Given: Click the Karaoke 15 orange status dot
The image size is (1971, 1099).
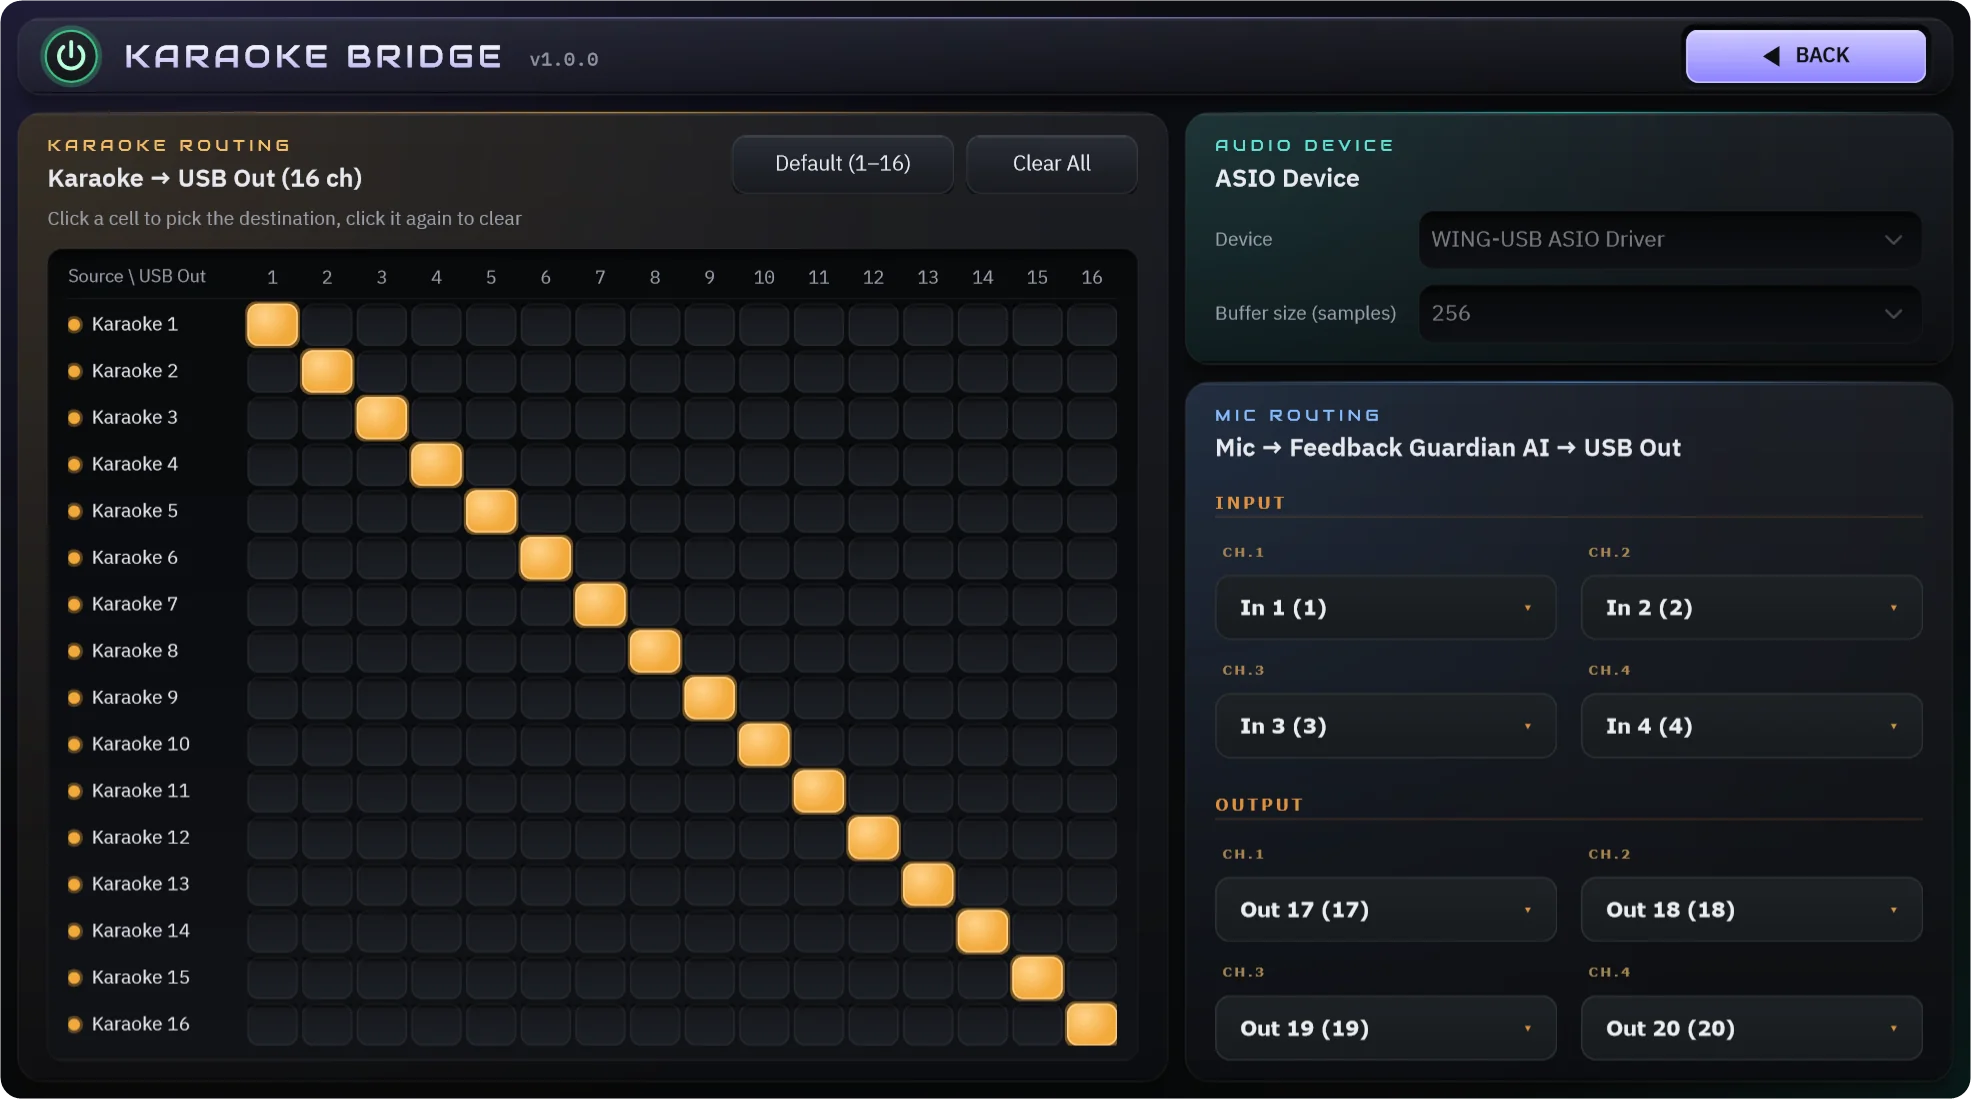Looking at the screenshot, I should tap(74, 978).
